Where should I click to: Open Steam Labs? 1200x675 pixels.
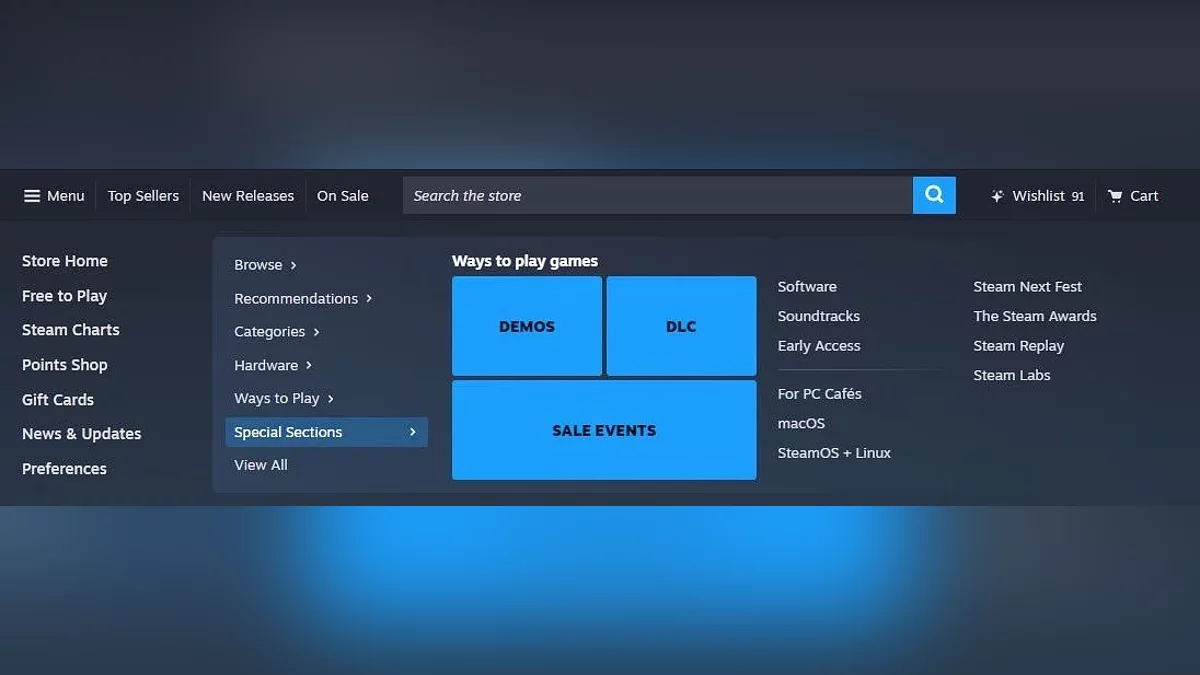pos(1012,375)
